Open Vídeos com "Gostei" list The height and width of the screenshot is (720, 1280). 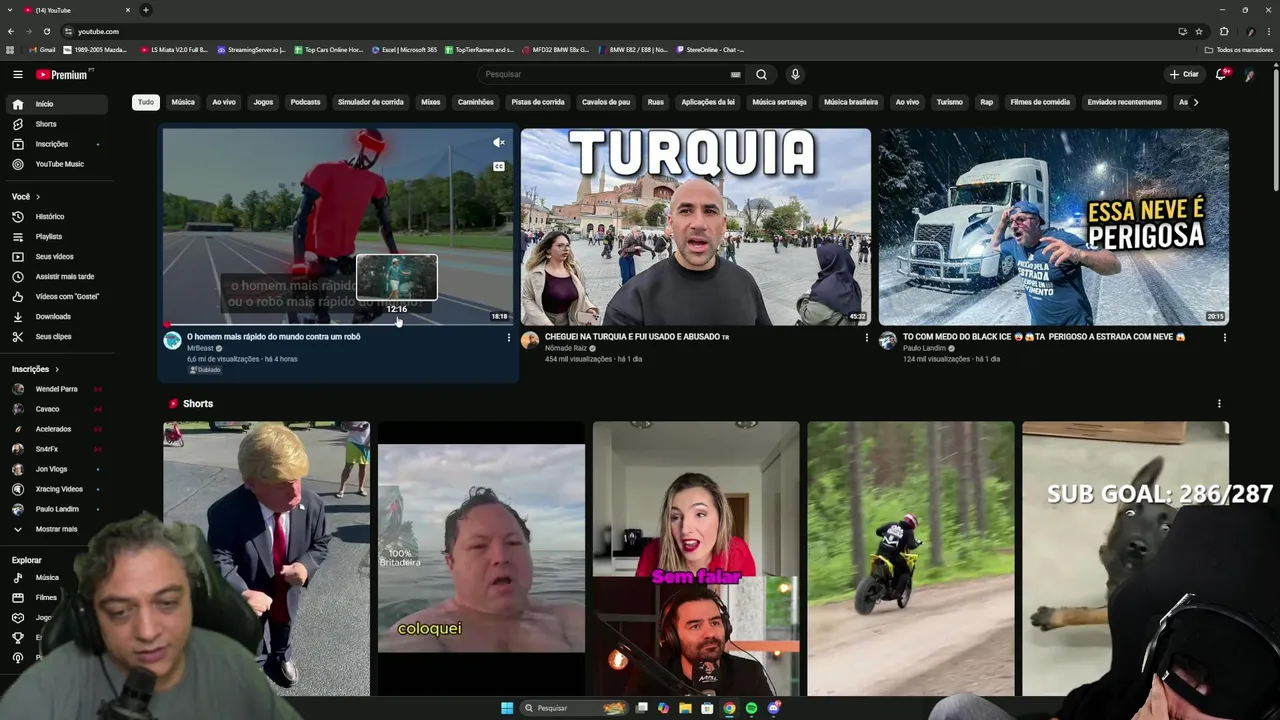point(57,296)
